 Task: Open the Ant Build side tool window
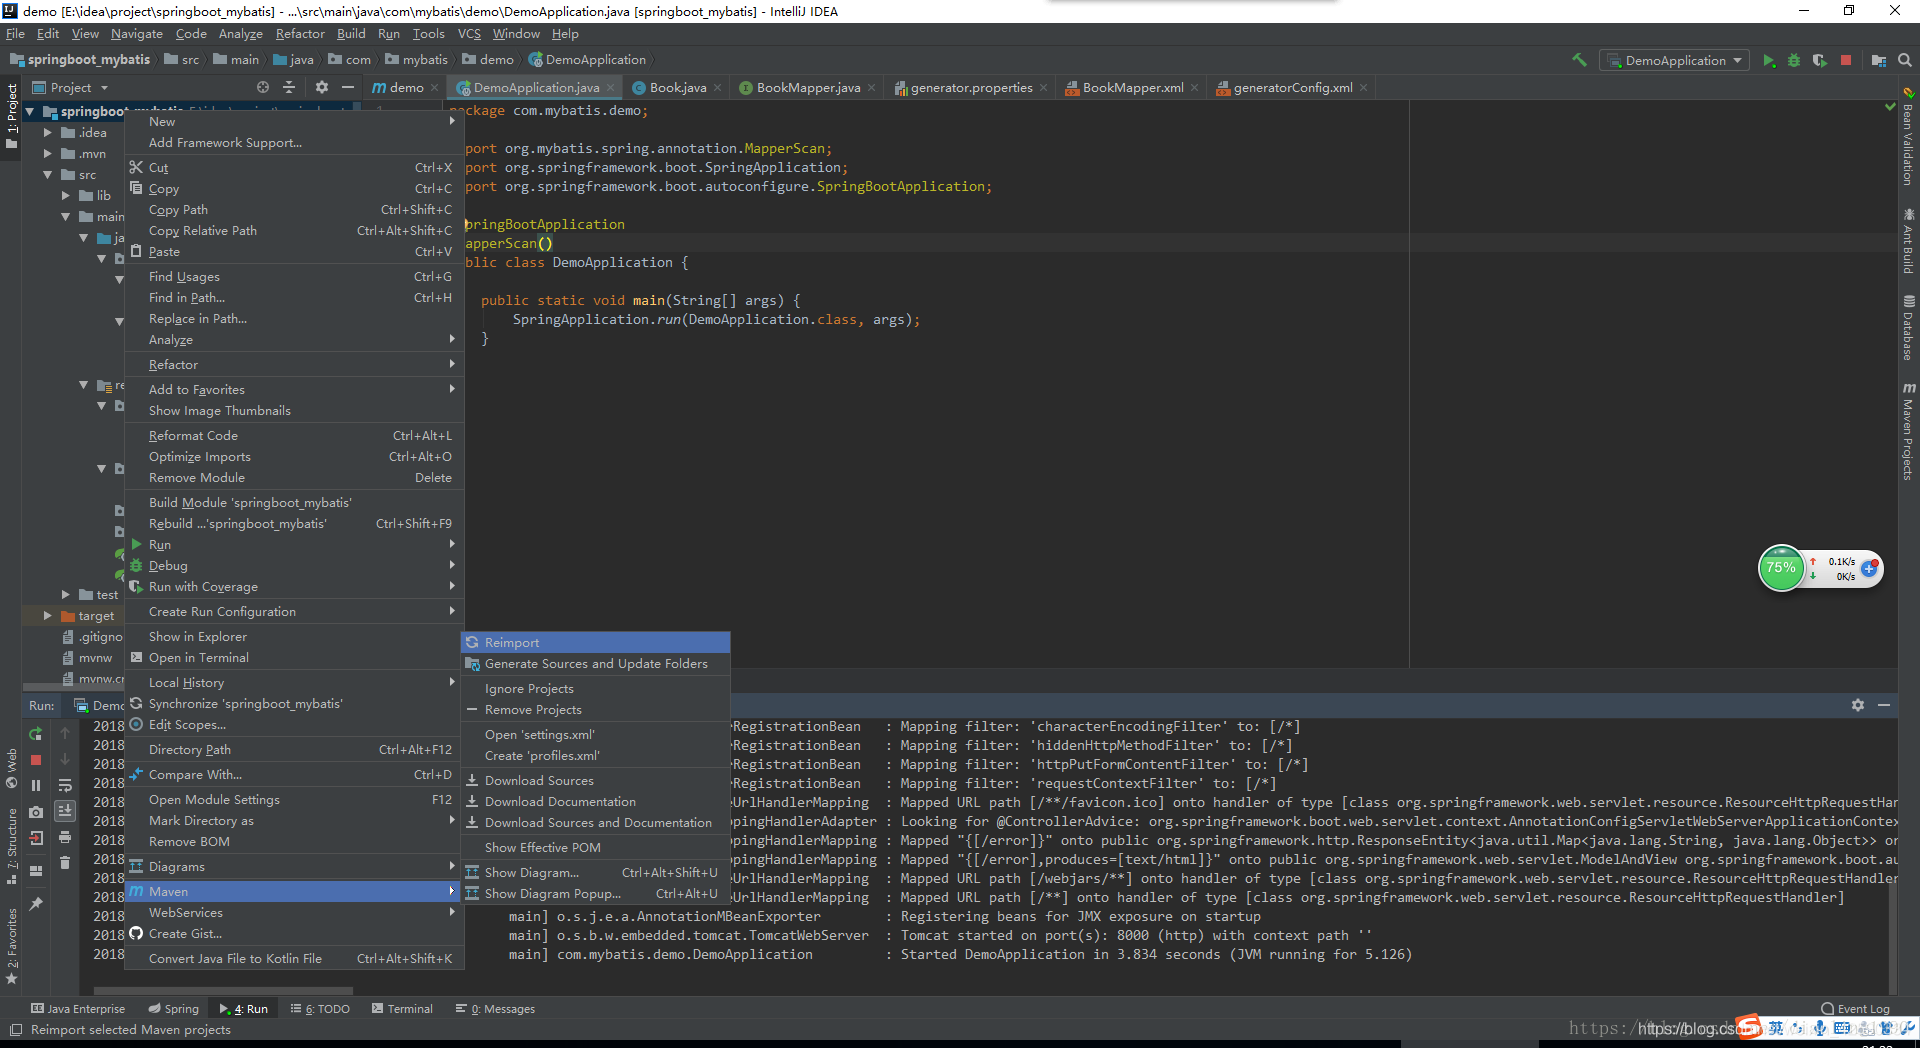pos(1909,241)
